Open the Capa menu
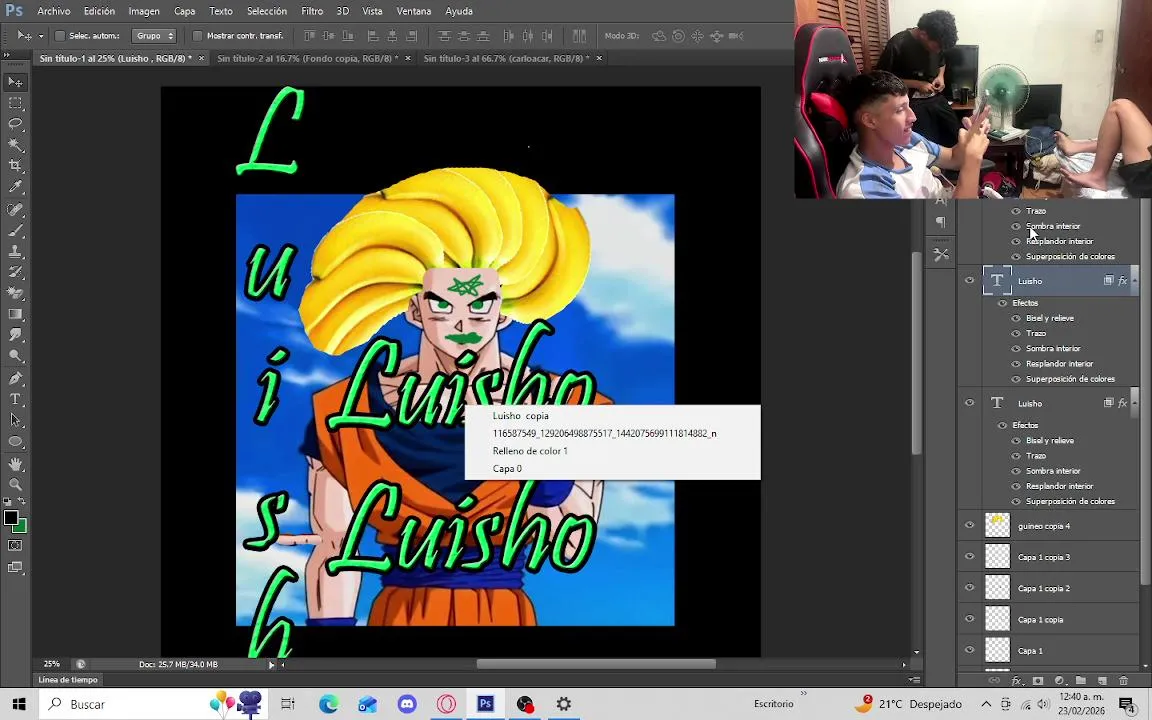This screenshot has width=1152, height=720. tap(184, 11)
